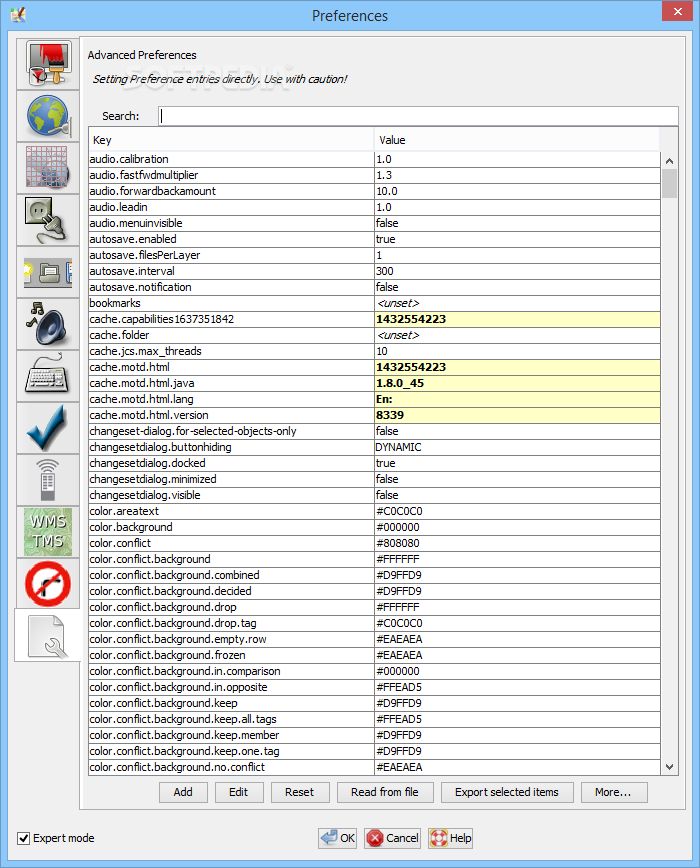
Task: Open Display settings paint brush tab
Action: coord(48,64)
